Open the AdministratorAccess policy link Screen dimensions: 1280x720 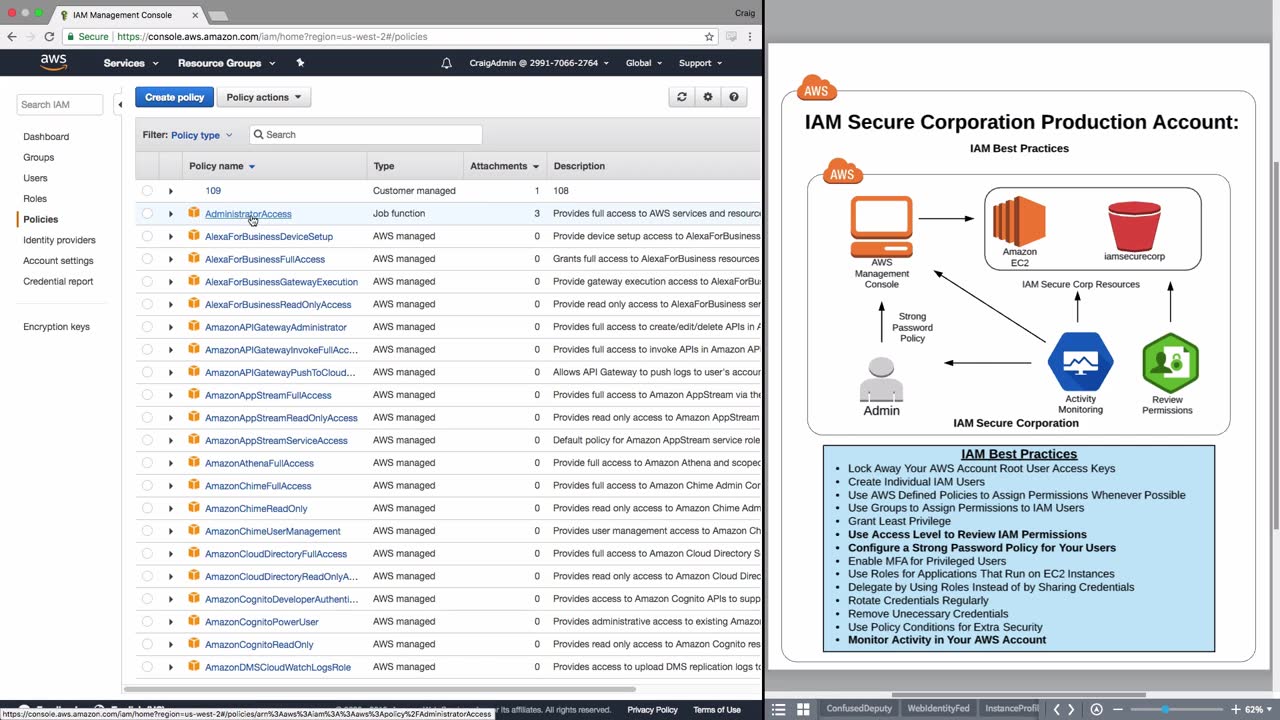pyautogui.click(x=248, y=214)
